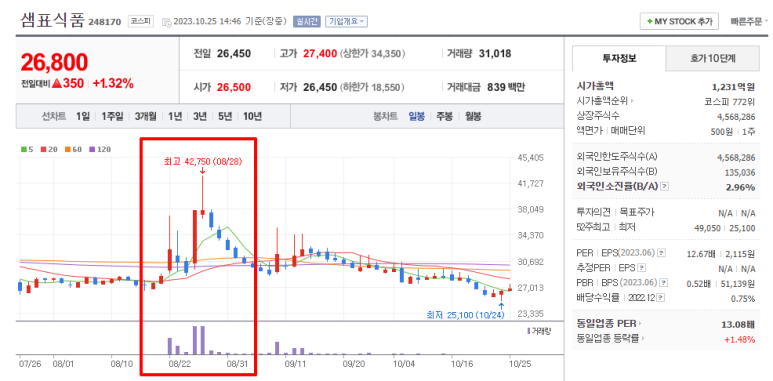Click +1.32% change rate text
Screen dimensions: 773x381
(113, 84)
